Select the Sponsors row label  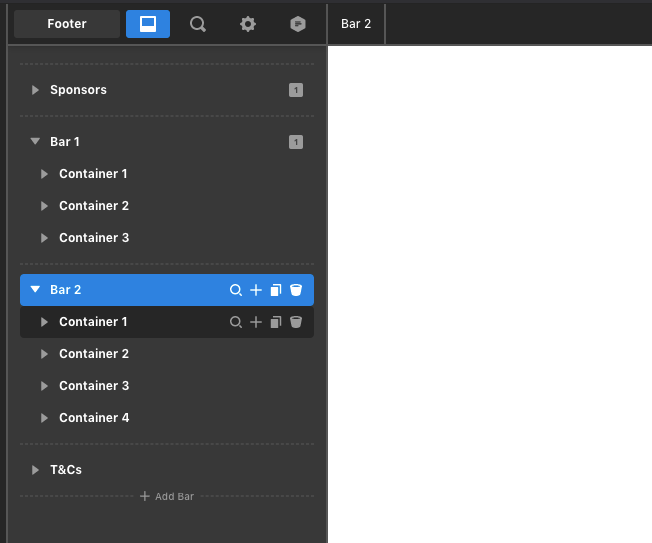[78, 90]
